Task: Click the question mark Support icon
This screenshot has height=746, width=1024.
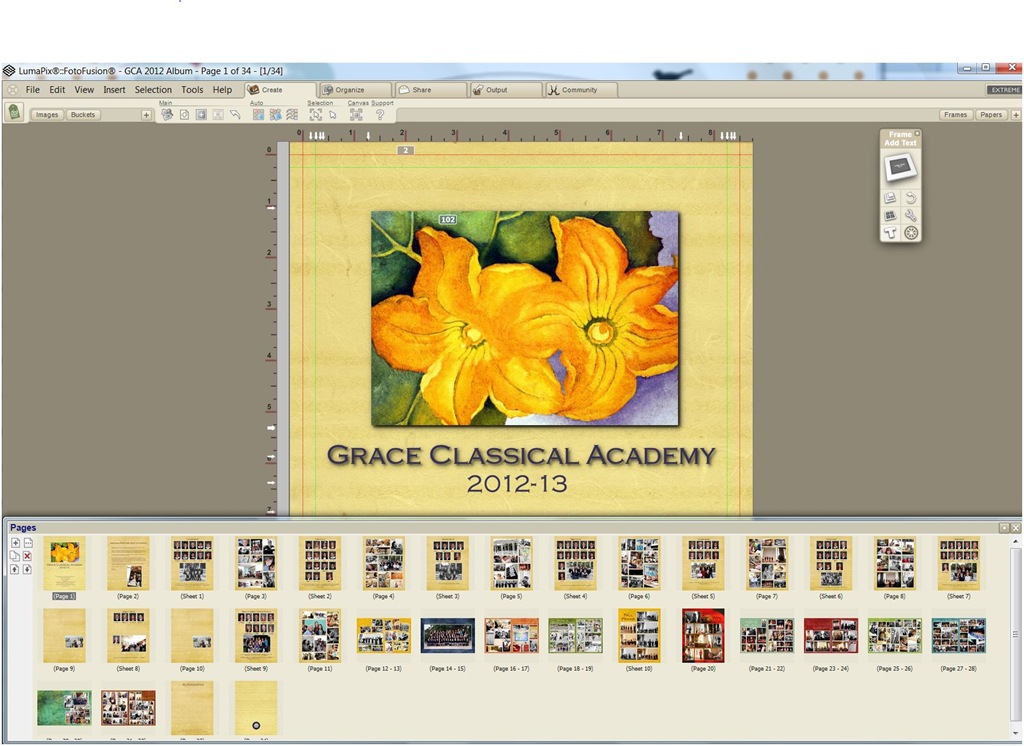Action: 380,114
